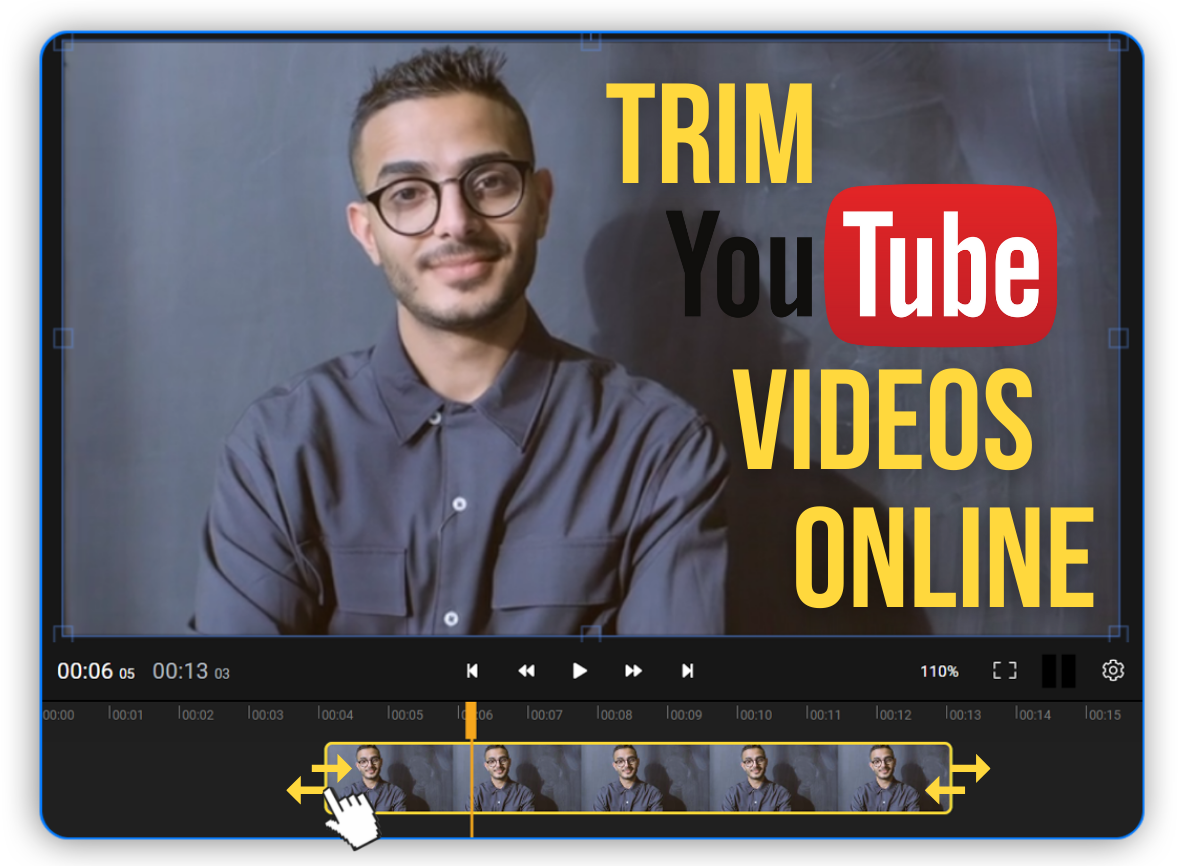Click the left-middle resize handle of the canvas
Viewport: 1184px width, 866px height.
63,337
